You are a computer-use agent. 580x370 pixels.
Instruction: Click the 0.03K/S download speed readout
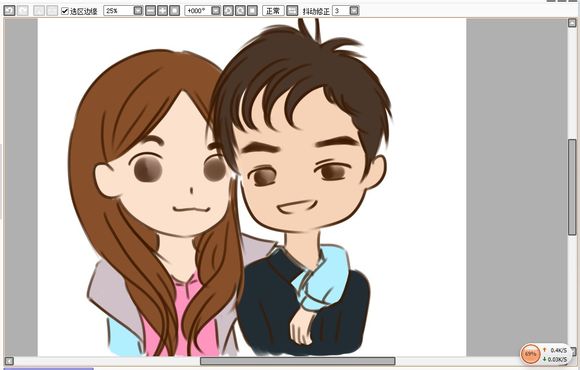tap(557, 359)
